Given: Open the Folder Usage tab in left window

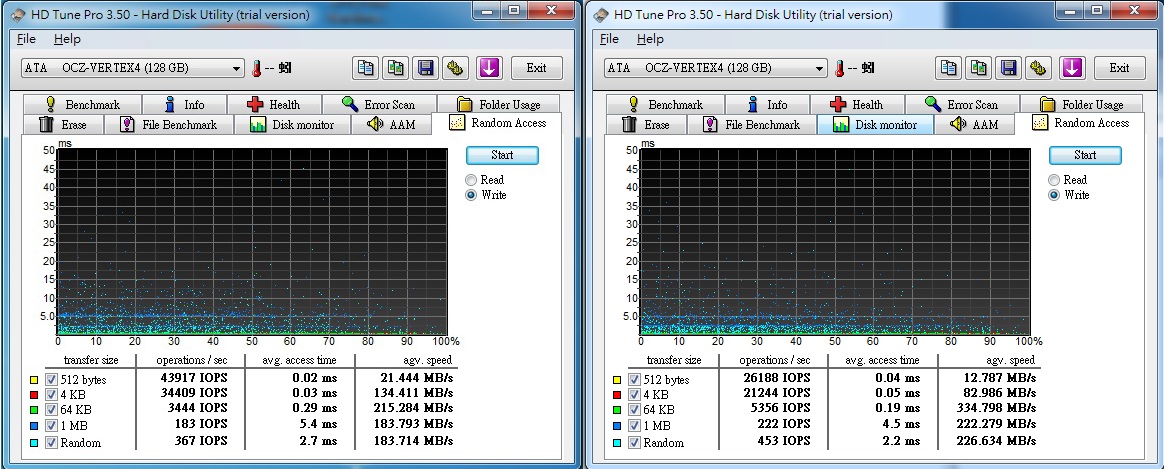Looking at the screenshot, I should click(x=499, y=105).
